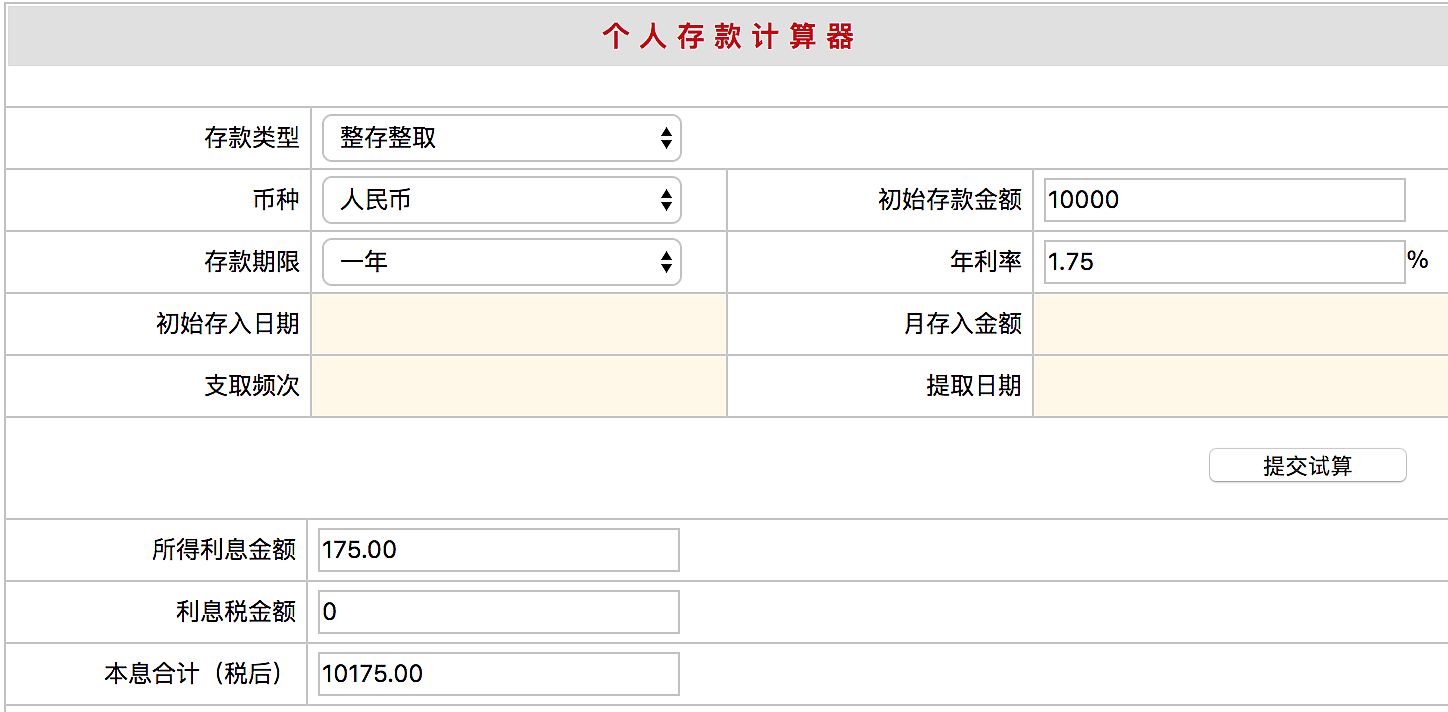Viewport: 1448px width, 712px height.
Task: Click the 本息合计（税后） label
Action: click(x=193, y=674)
